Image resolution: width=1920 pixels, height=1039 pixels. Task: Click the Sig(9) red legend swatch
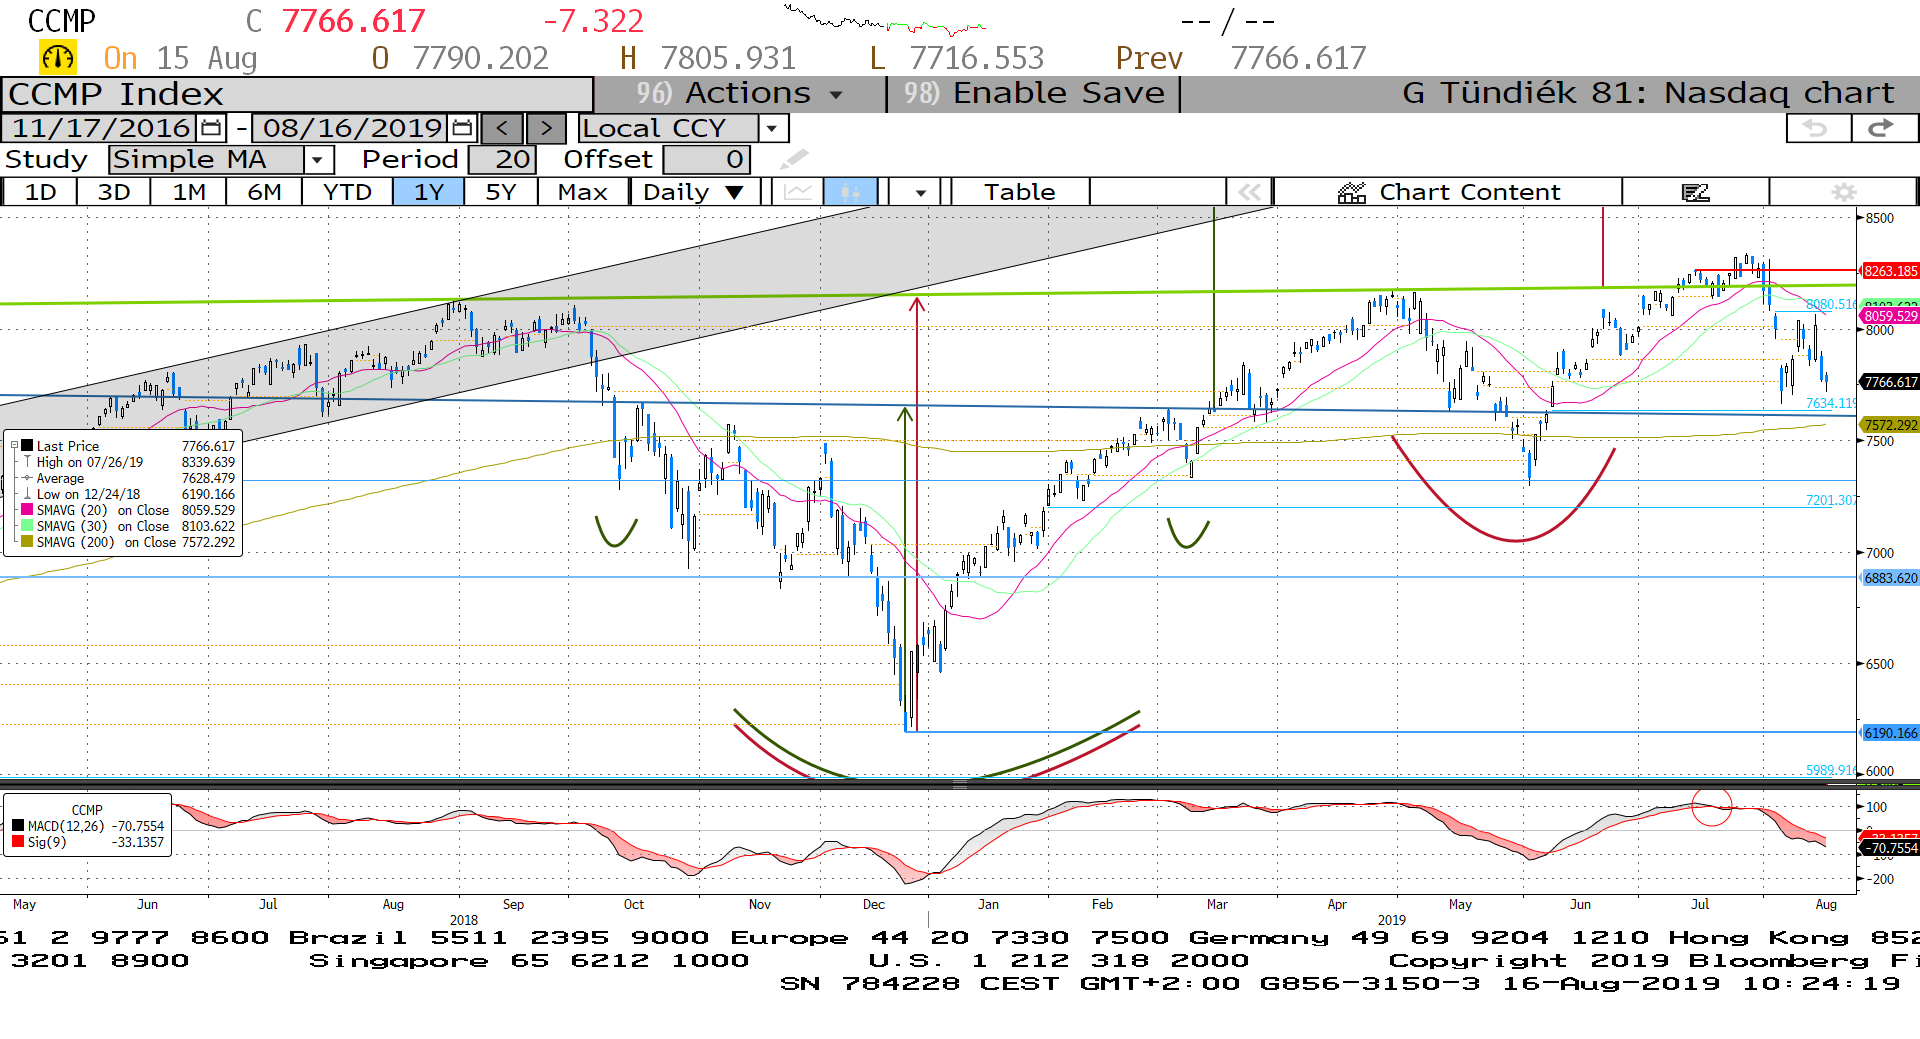(x=18, y=842)
